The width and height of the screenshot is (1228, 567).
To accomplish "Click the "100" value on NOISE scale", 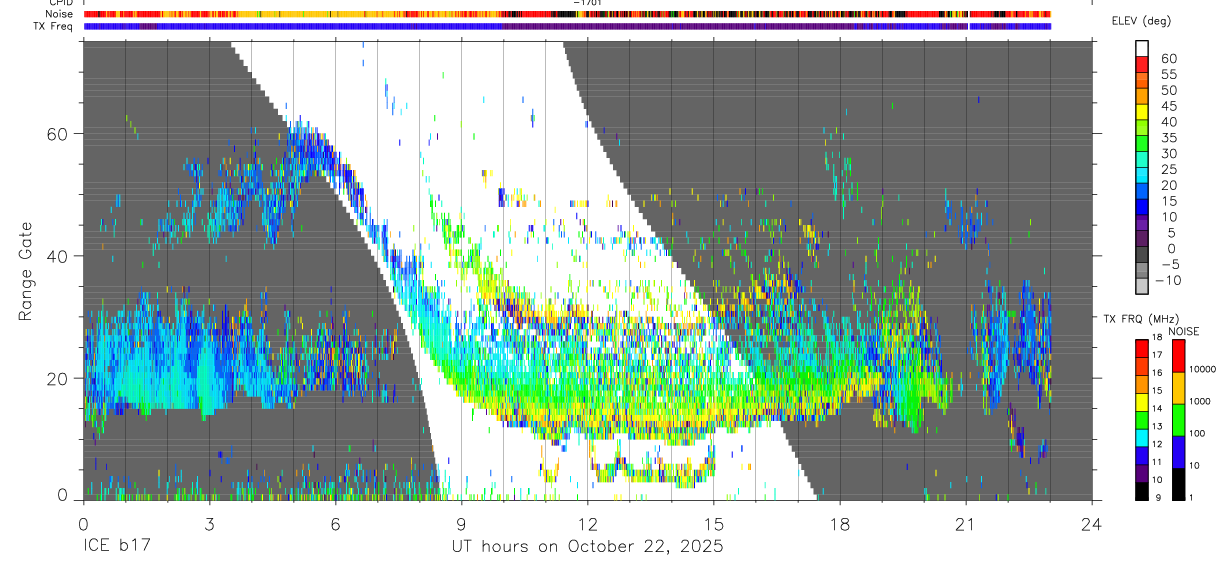I will 1197,433.
